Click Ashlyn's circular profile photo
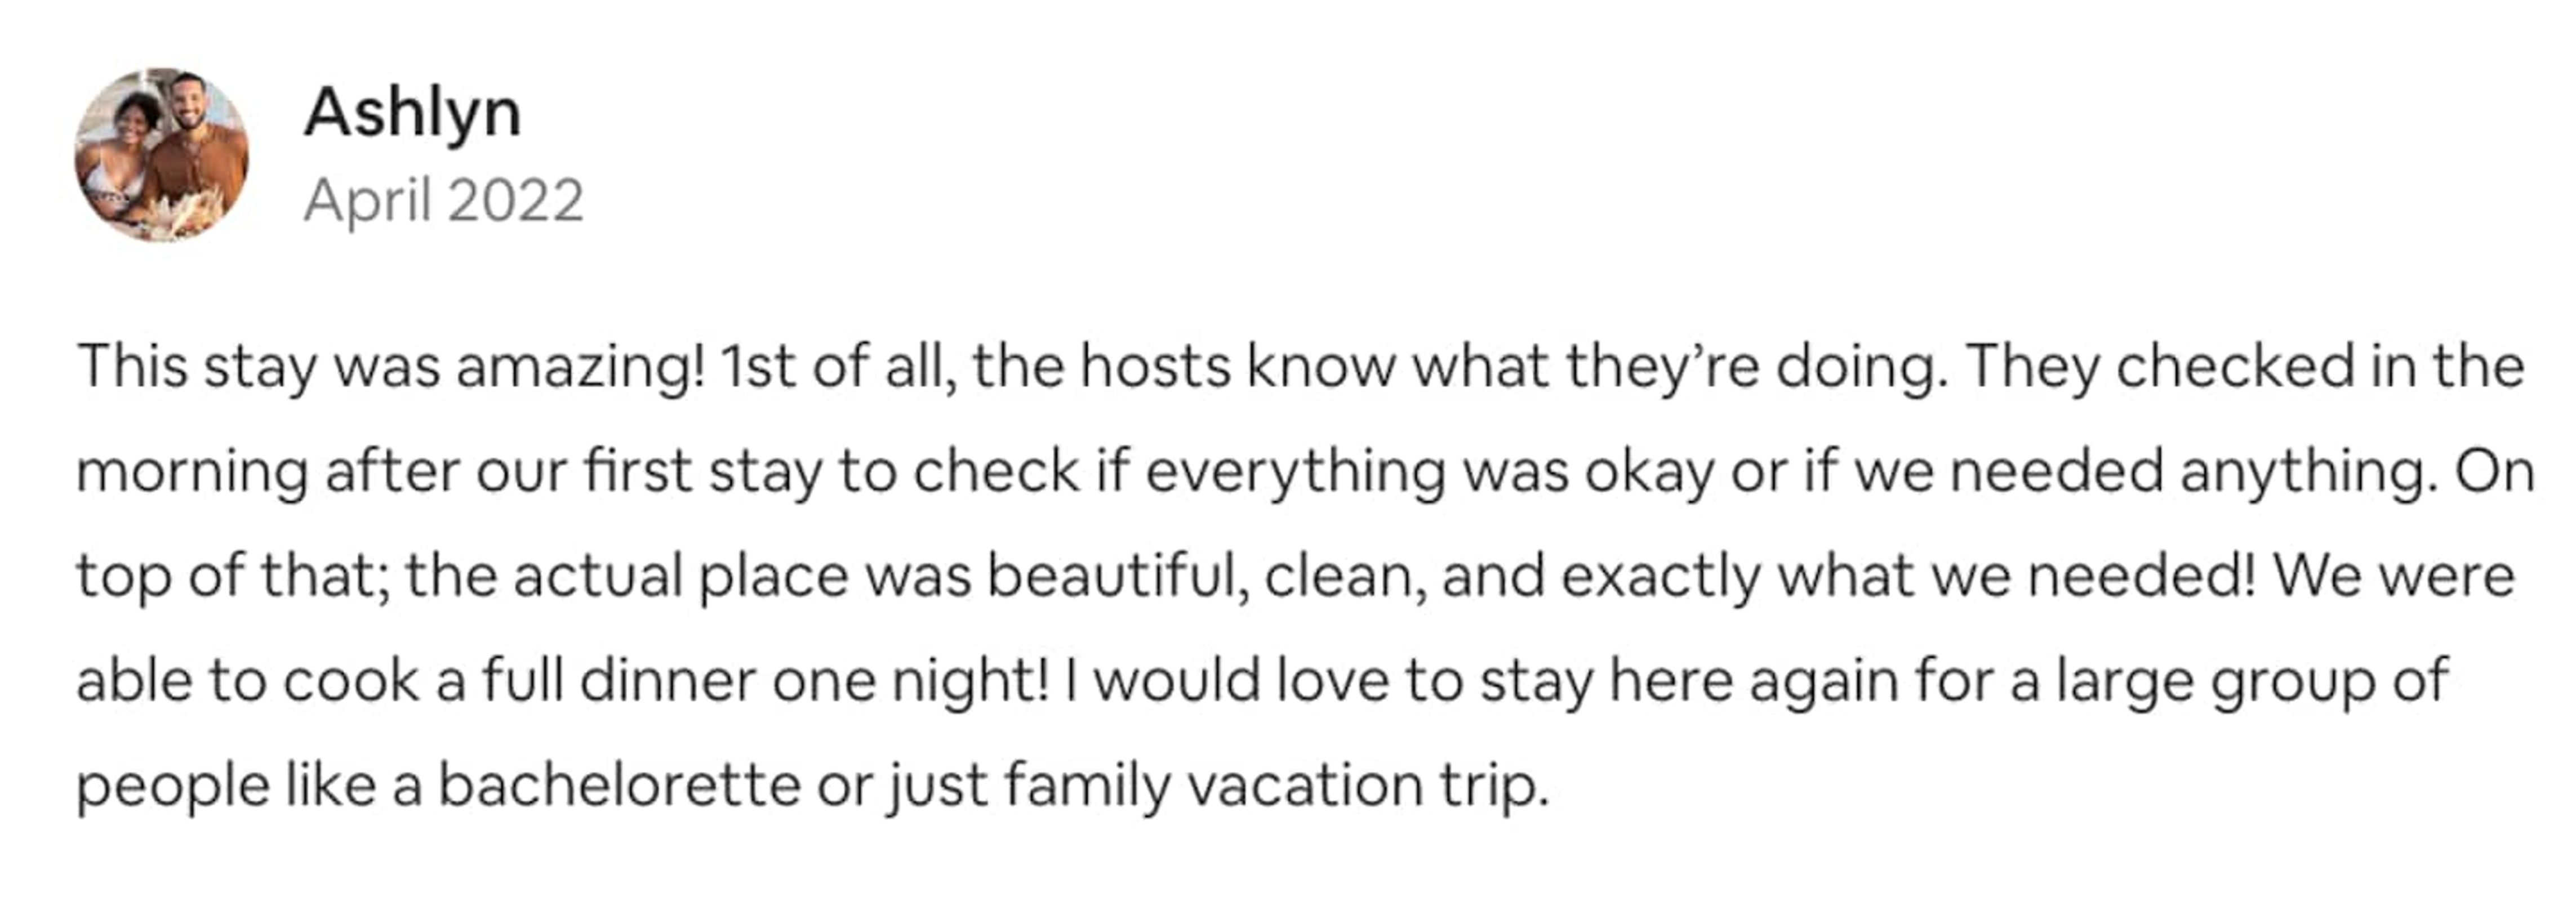The image size is (2576, 901). 161,155
